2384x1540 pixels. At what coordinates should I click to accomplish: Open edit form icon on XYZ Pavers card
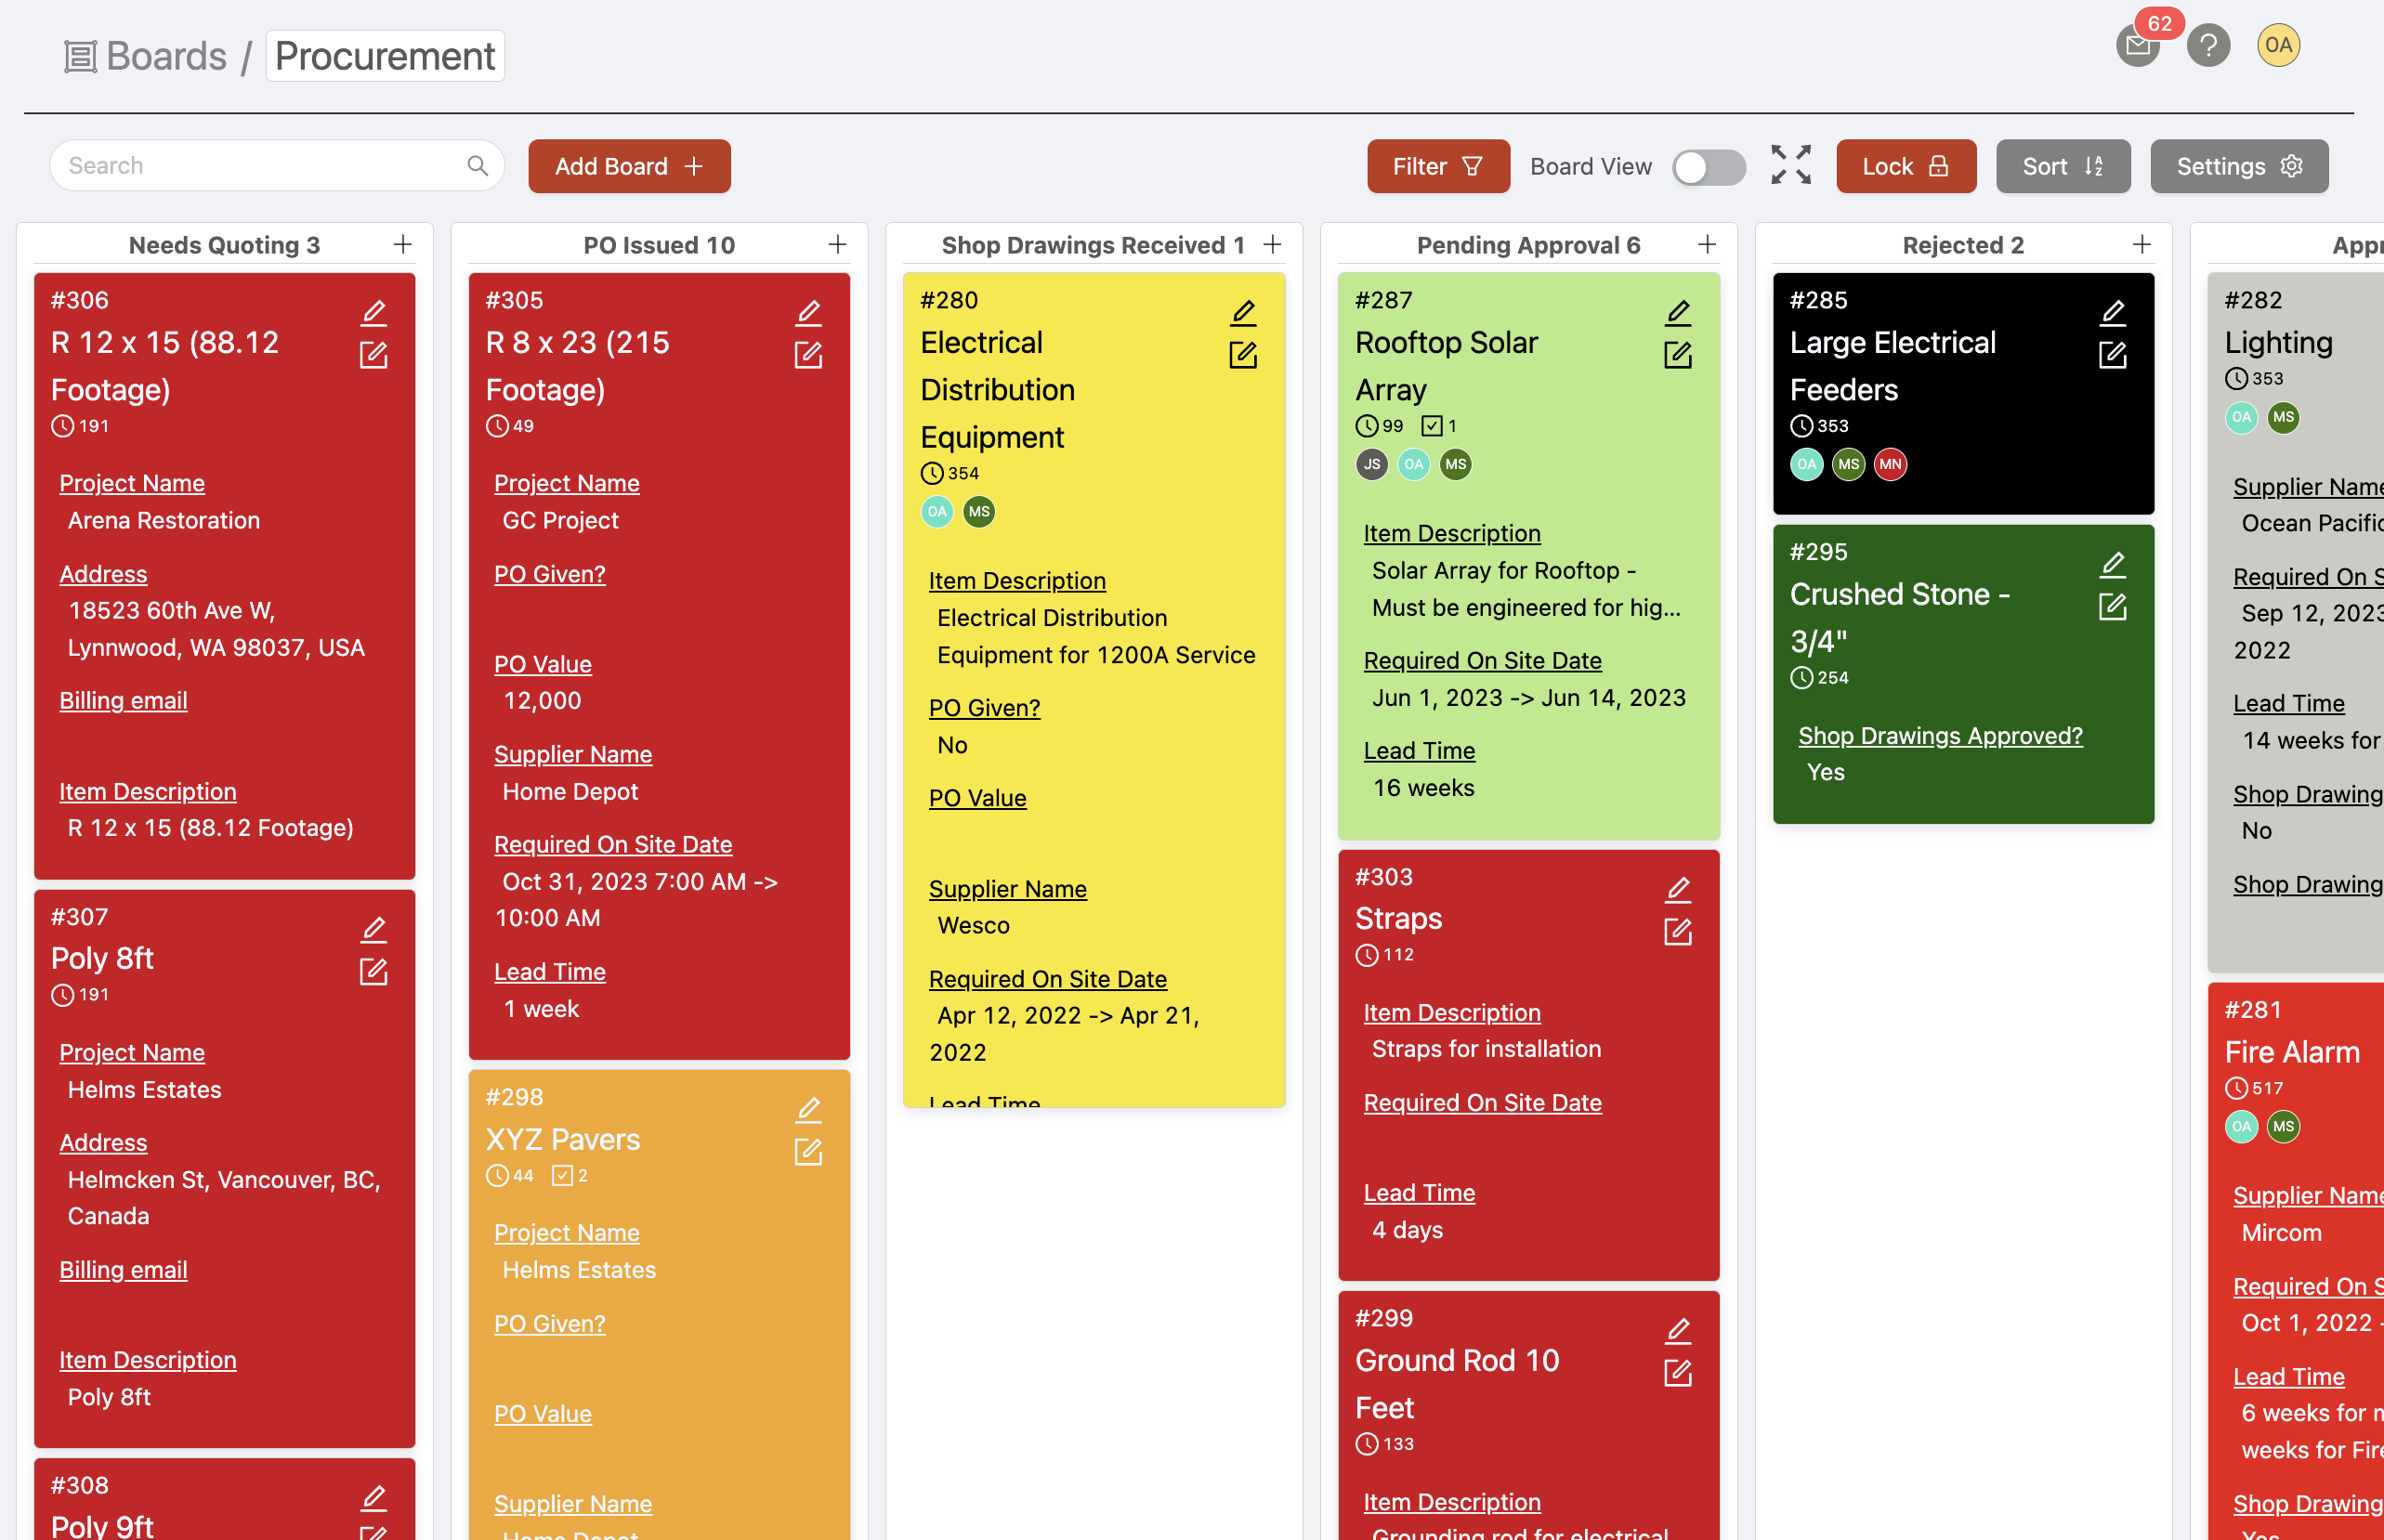tap(809, 1152)
